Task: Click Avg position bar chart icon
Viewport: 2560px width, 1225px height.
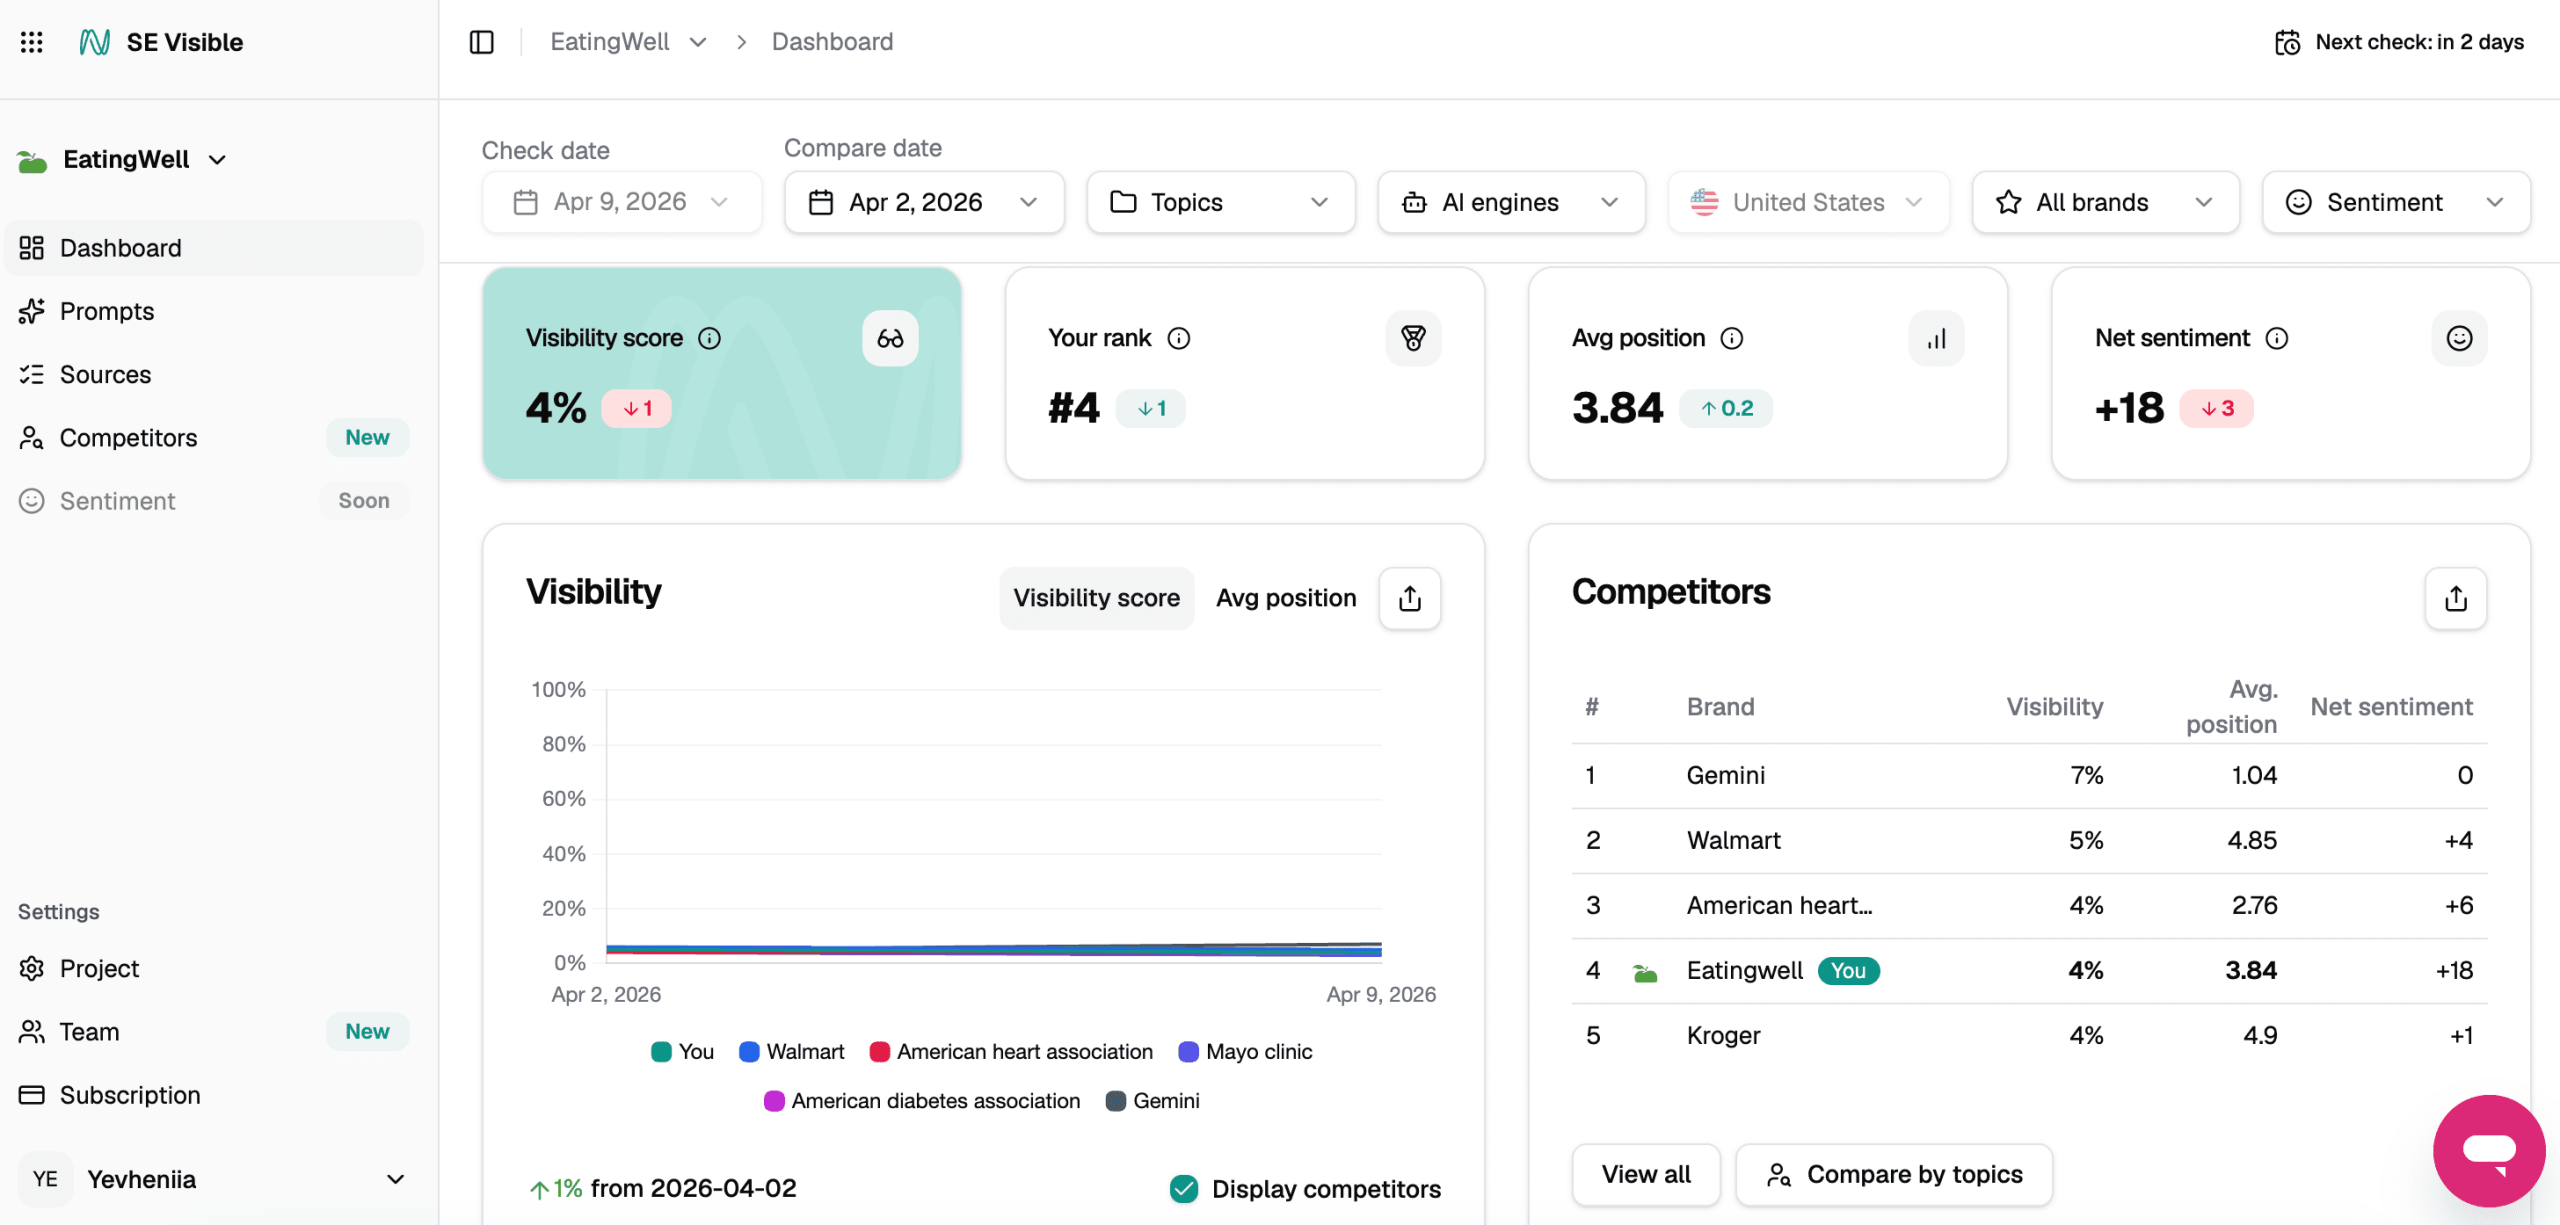Action: pyautogui.click(x=1935, y=339)
